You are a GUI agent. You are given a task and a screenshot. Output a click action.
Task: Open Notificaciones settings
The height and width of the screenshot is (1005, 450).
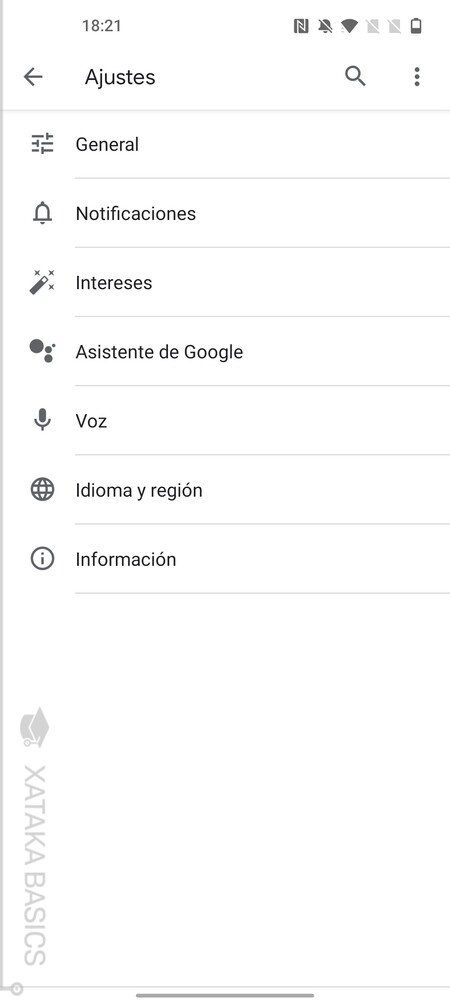coord(225,213)
